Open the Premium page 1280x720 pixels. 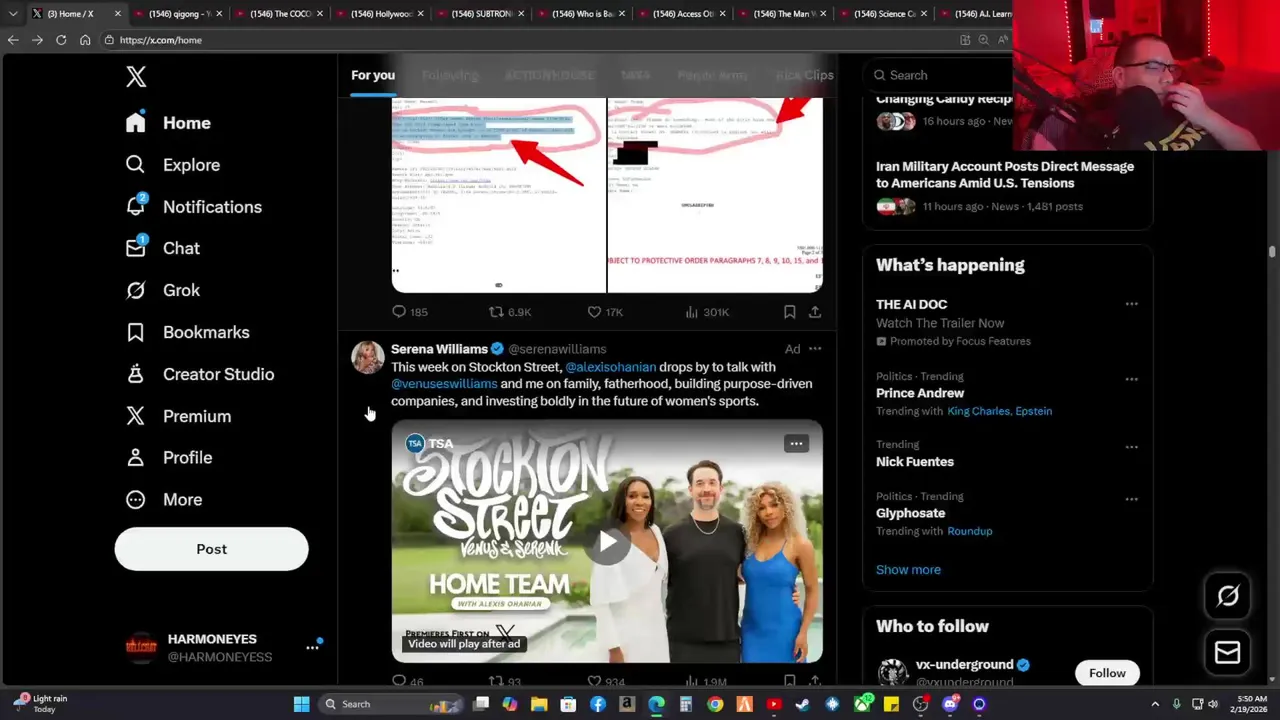pyautogui.click(x=178, y=416)
